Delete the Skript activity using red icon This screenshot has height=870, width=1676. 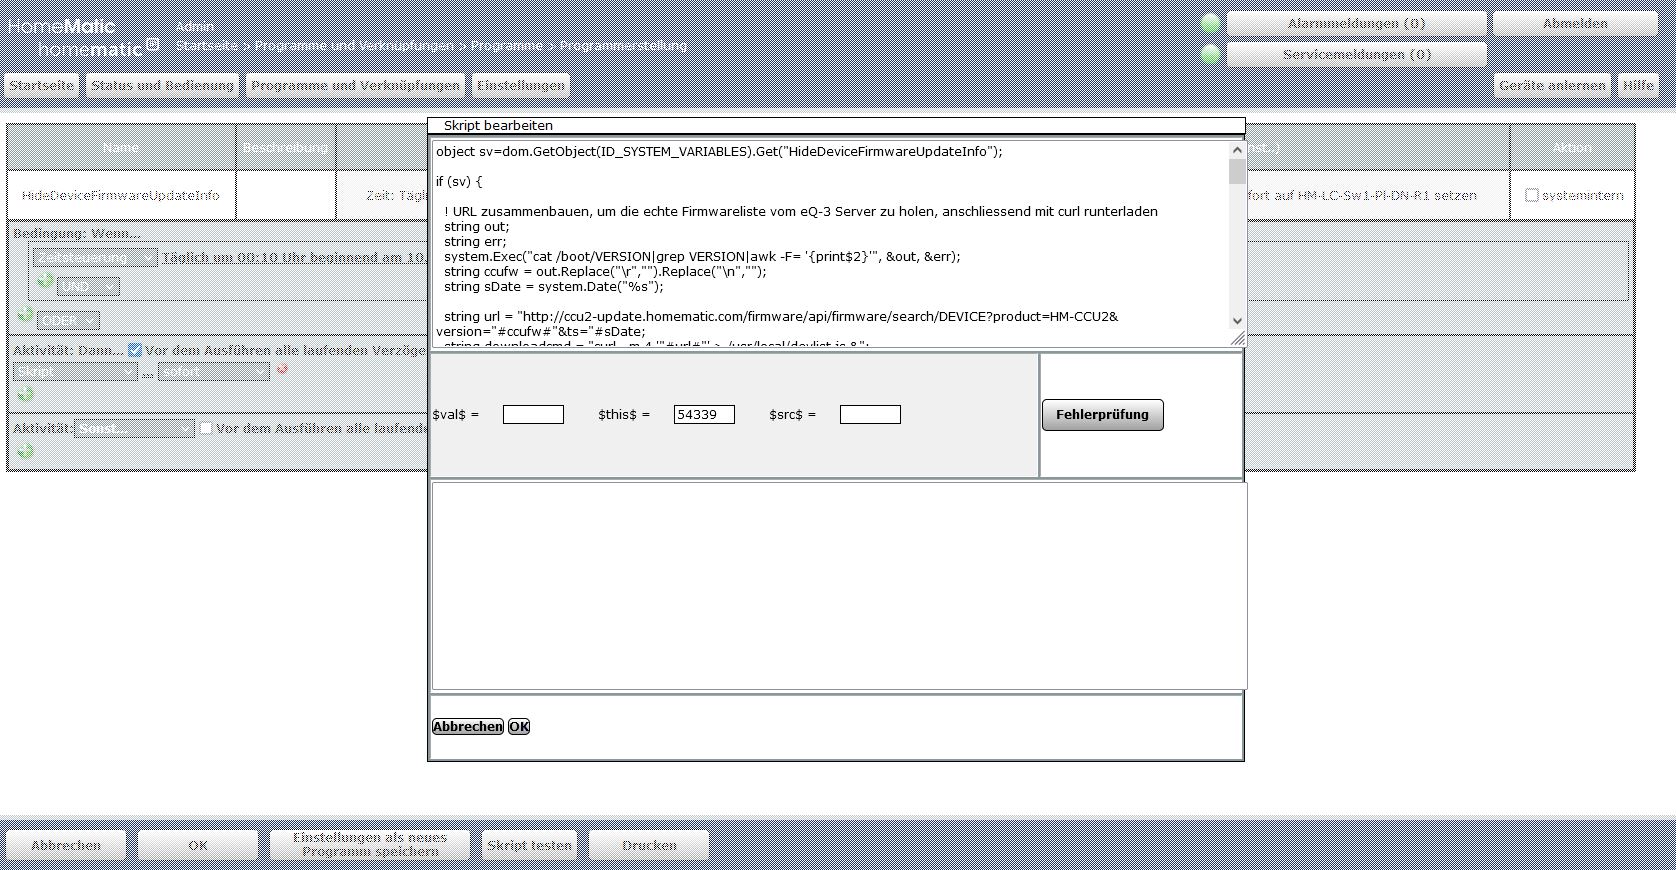point(282,370)
